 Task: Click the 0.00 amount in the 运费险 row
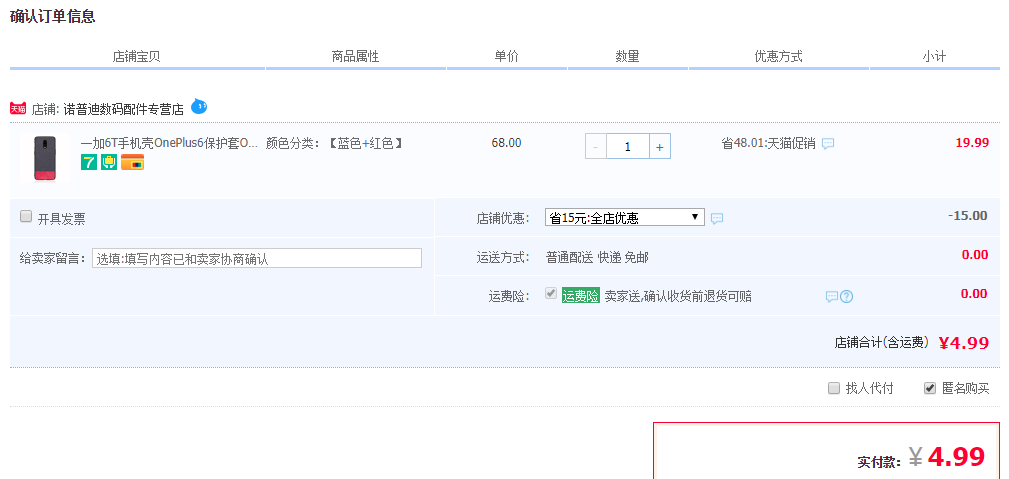974,294
